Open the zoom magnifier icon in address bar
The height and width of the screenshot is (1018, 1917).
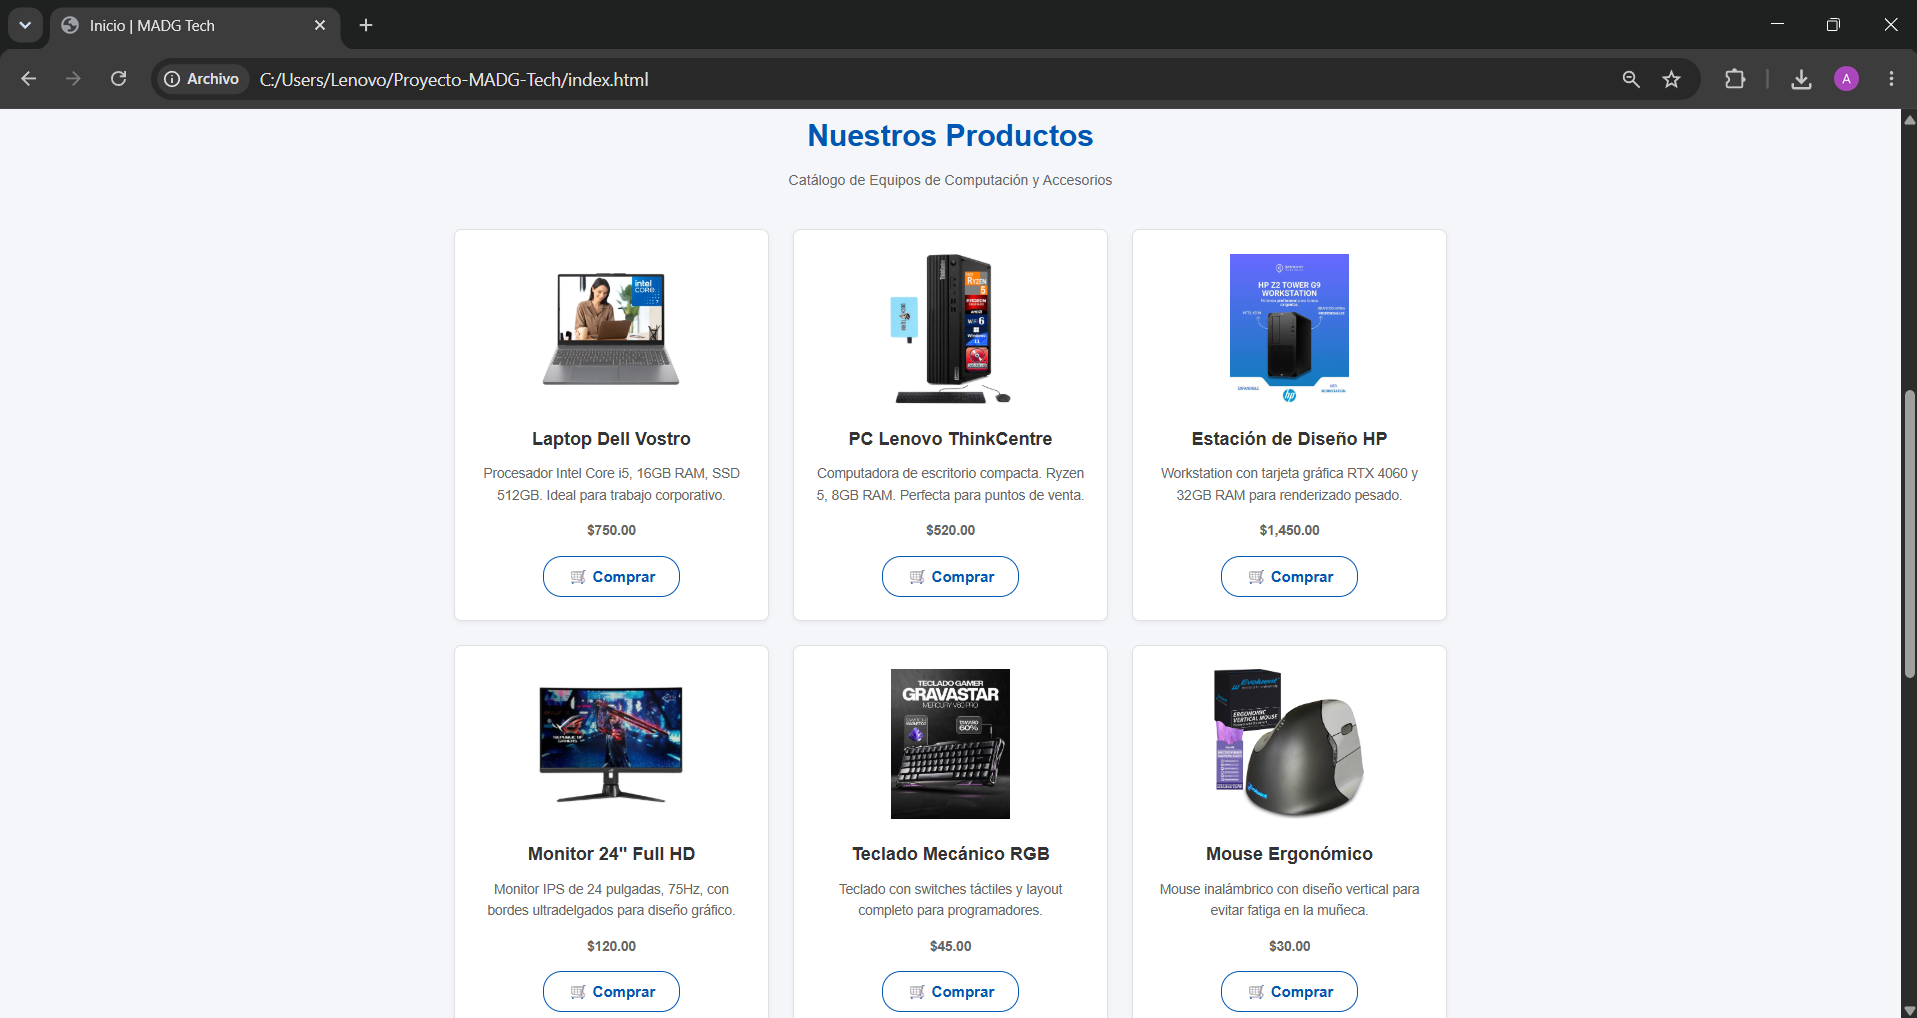click(1631, 79)
